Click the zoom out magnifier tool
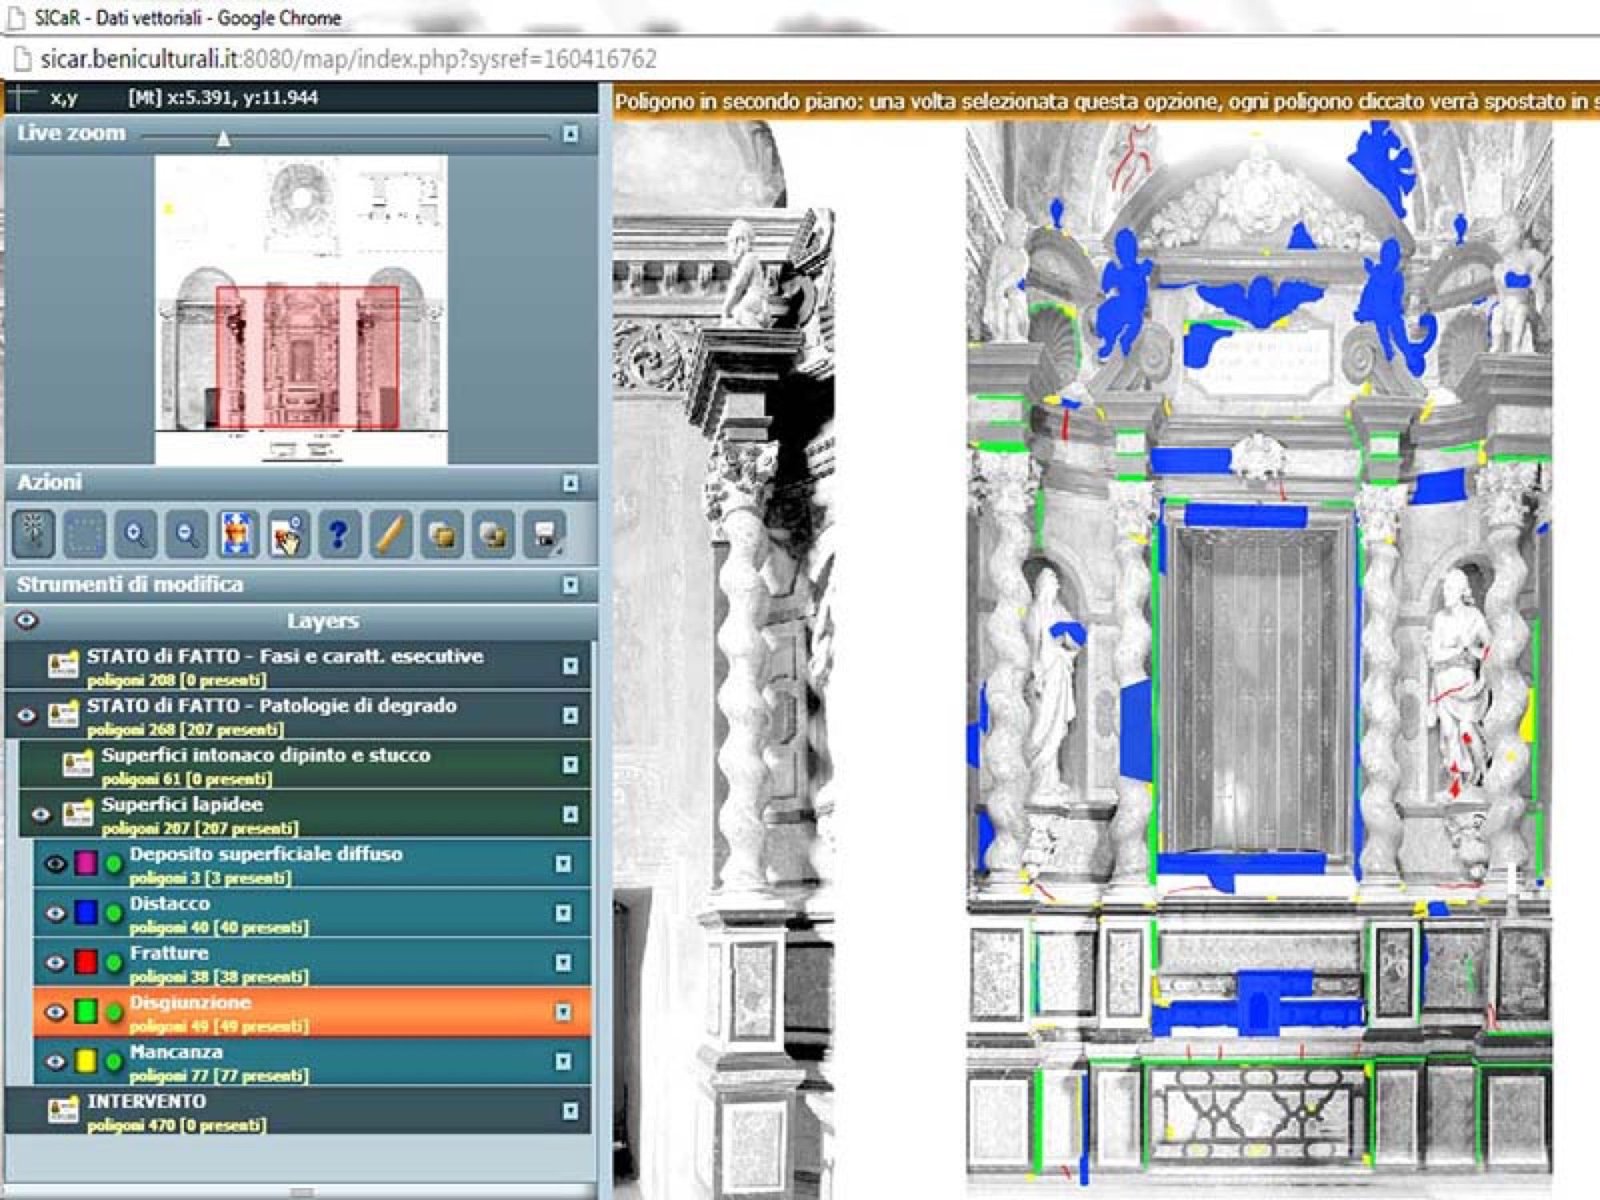 [187, 534]
